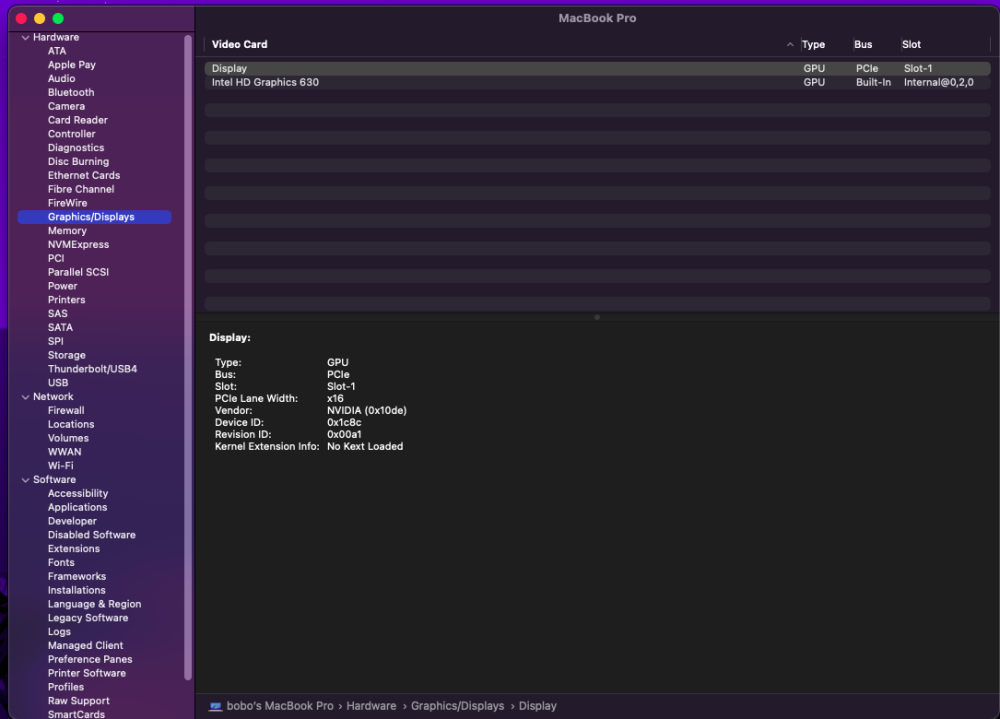Open the PCI hardware entry
The image size is (1000, 719).
[x=56, y=258]
